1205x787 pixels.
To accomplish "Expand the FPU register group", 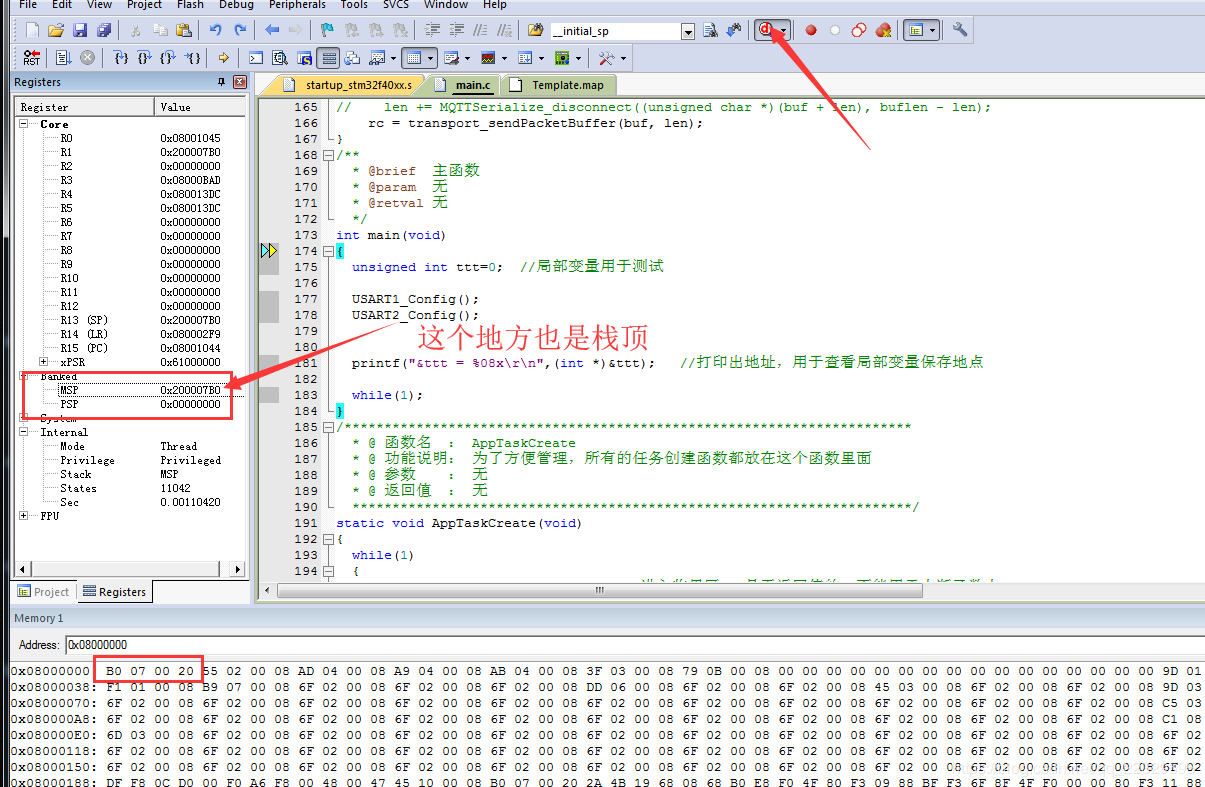I will (23, 516).
